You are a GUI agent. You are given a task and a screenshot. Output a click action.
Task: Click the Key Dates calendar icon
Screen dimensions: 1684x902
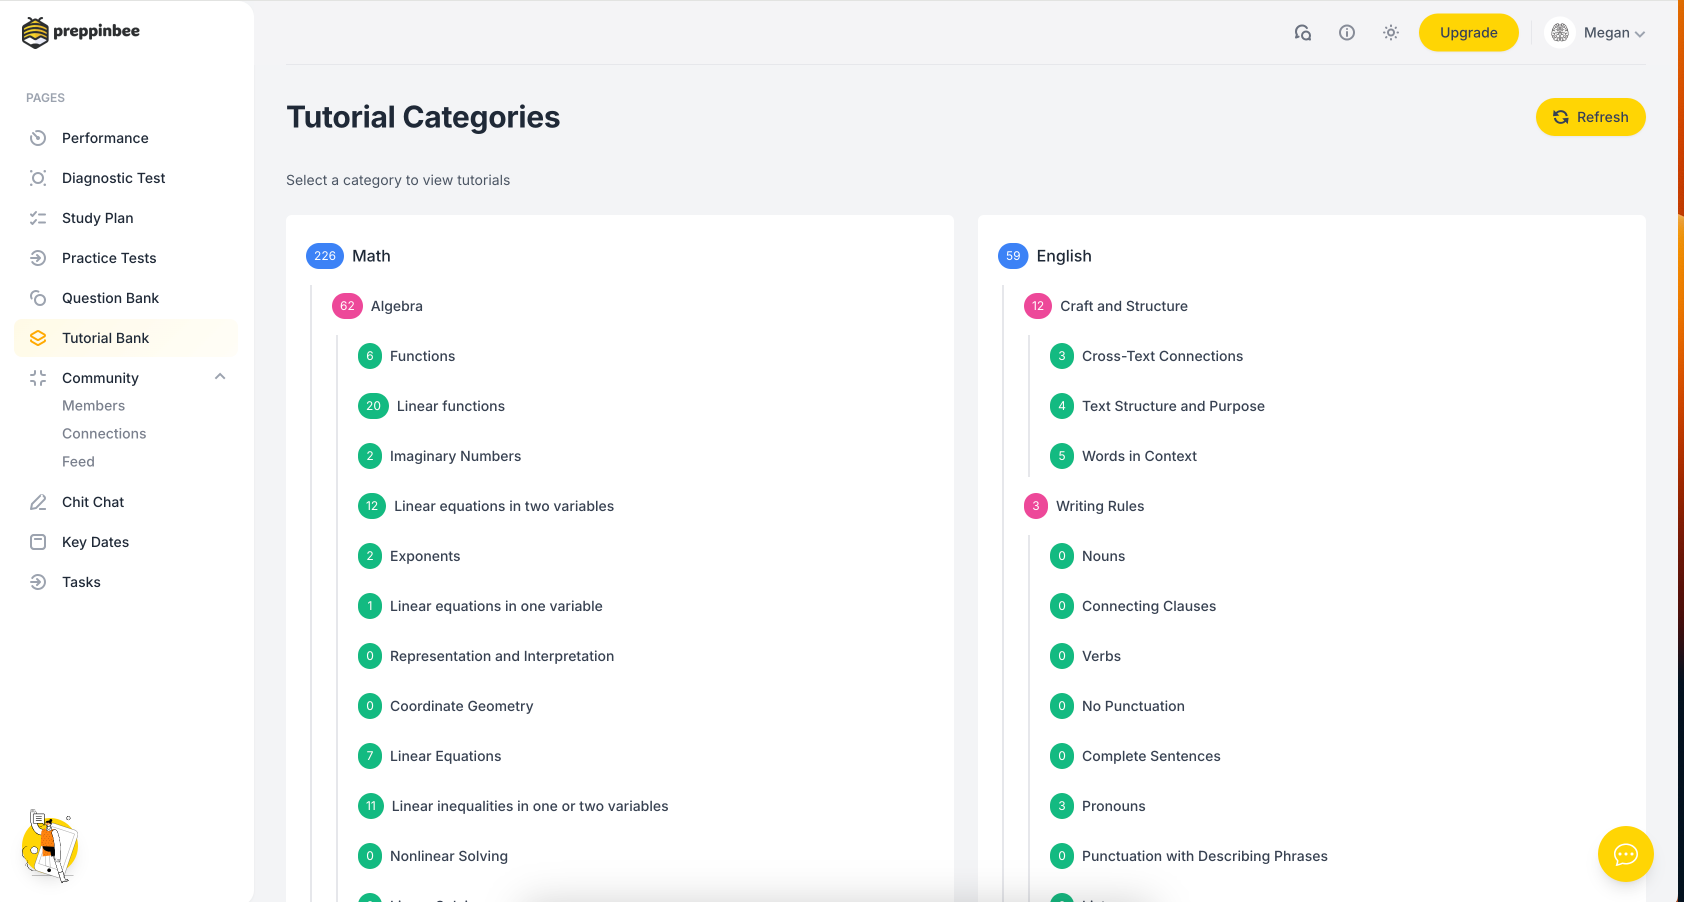coord(38,542)
